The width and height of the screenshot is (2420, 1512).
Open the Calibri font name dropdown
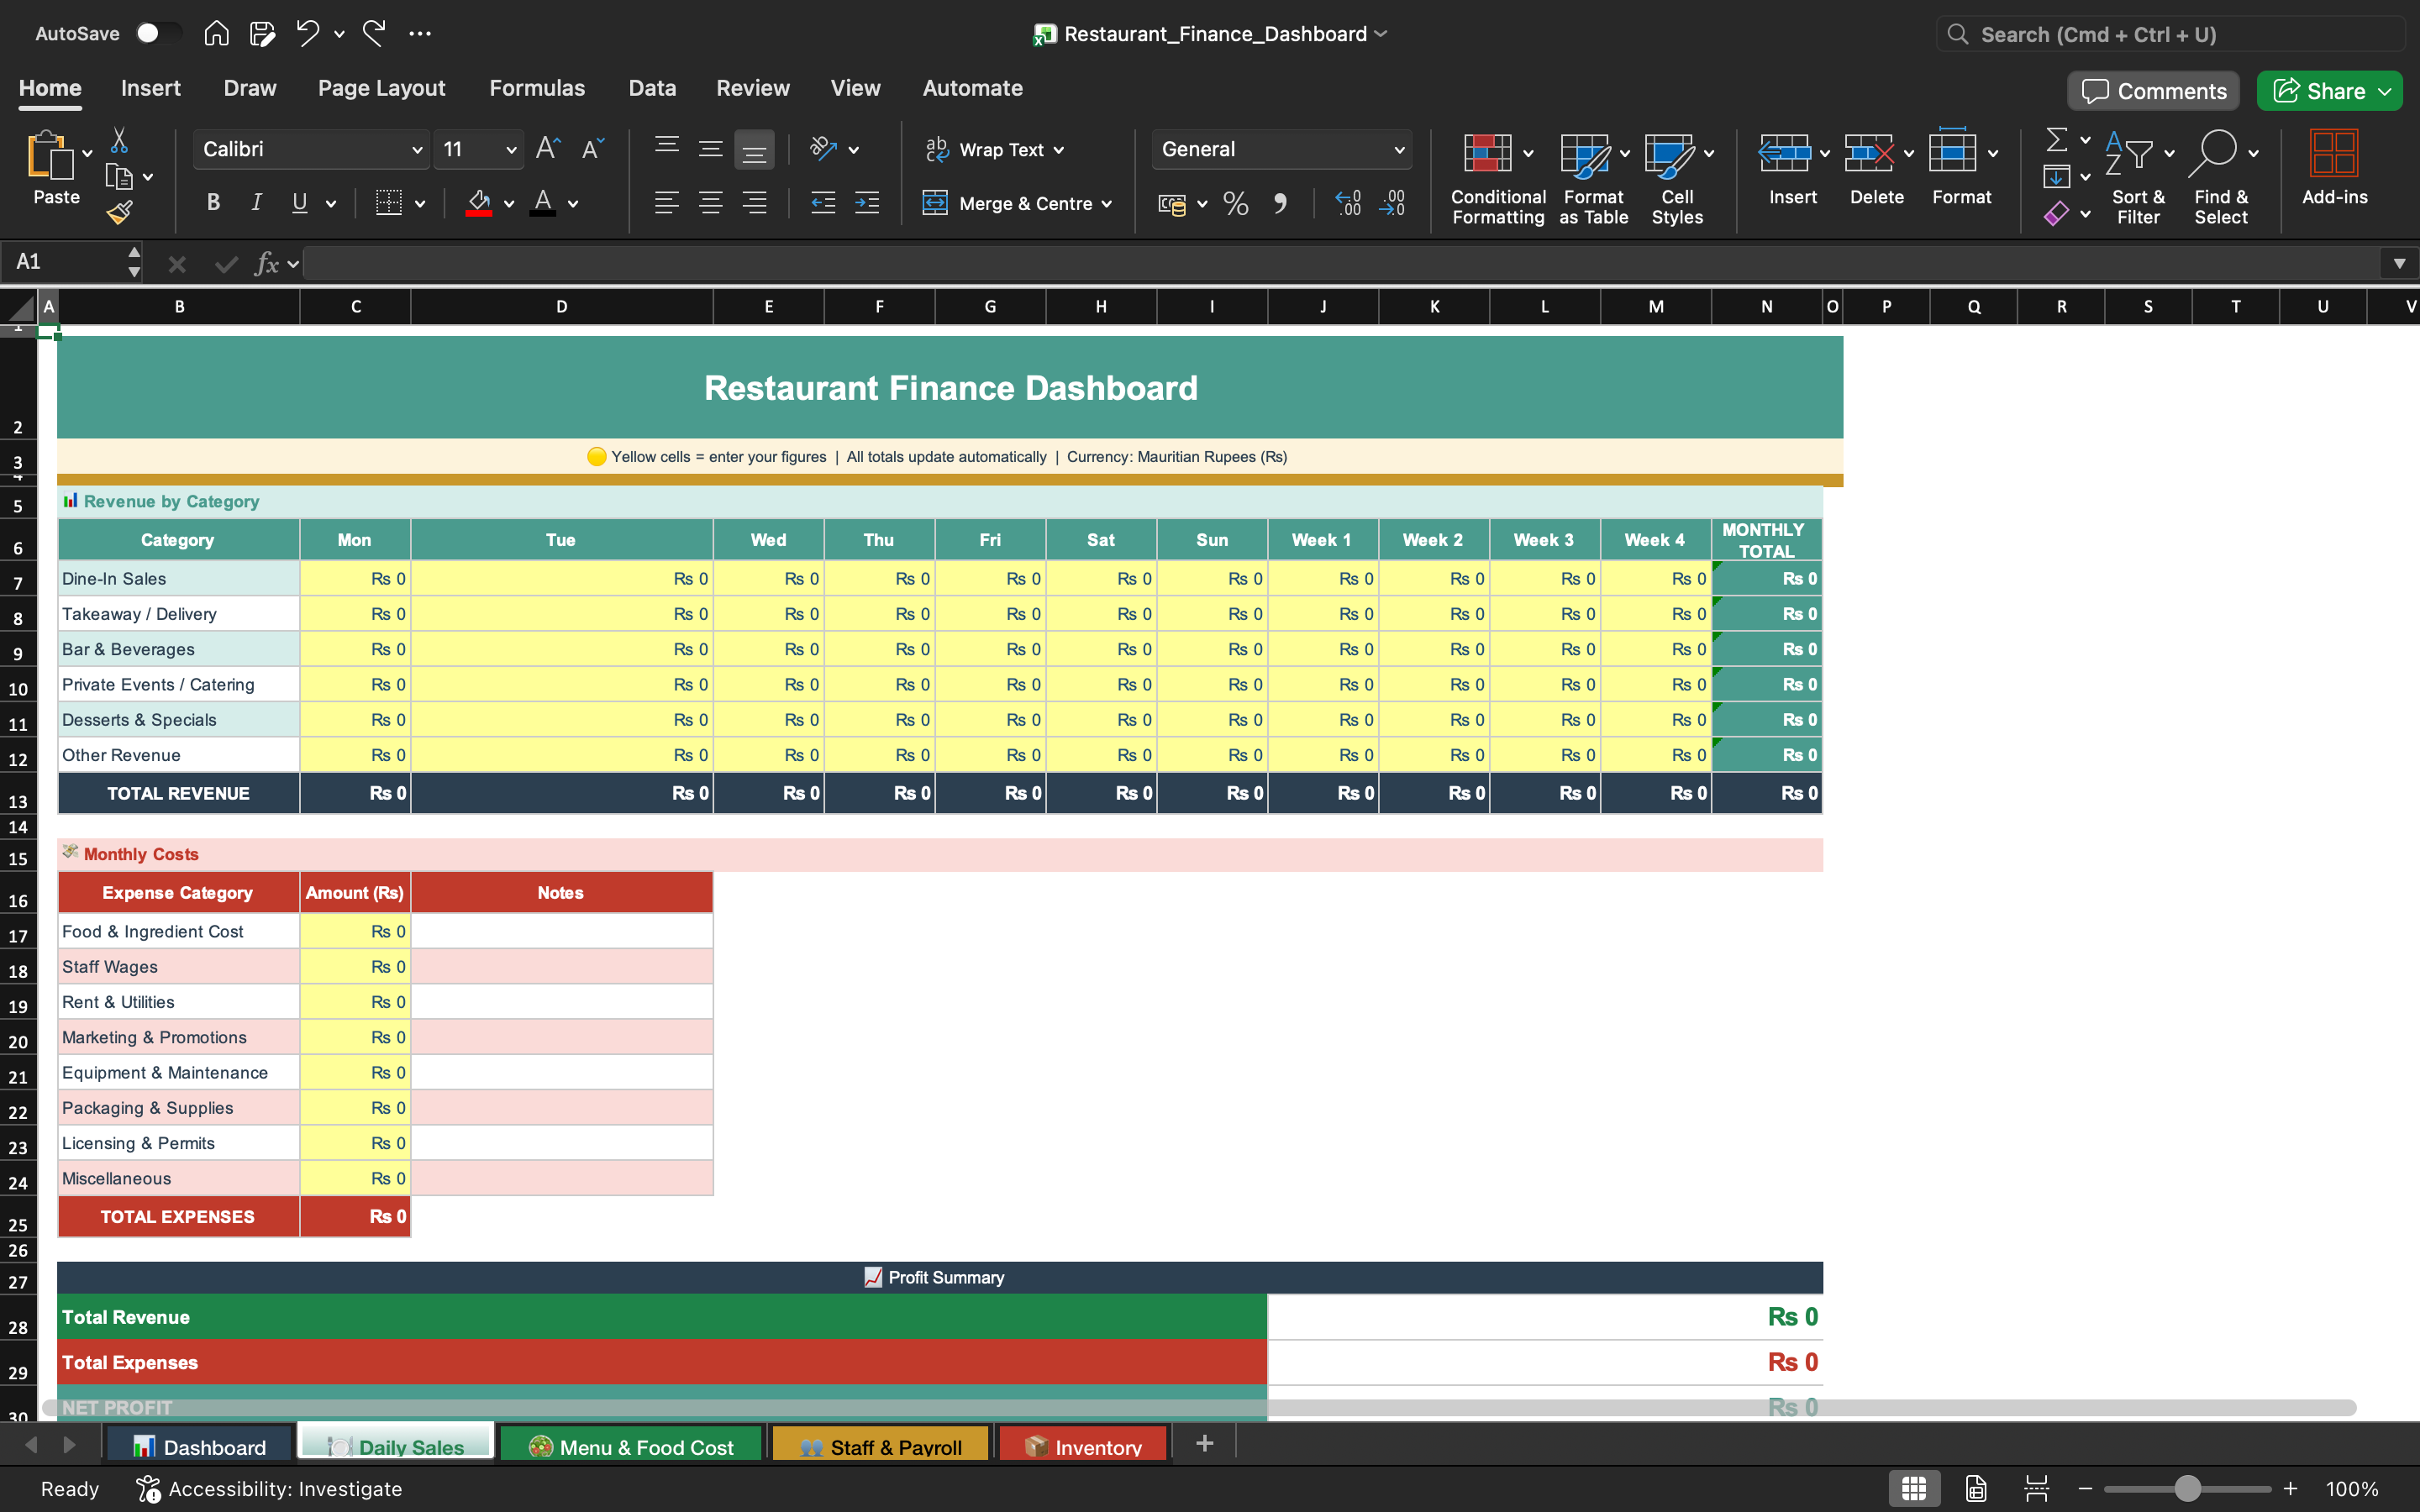click(x=417, y=150)
